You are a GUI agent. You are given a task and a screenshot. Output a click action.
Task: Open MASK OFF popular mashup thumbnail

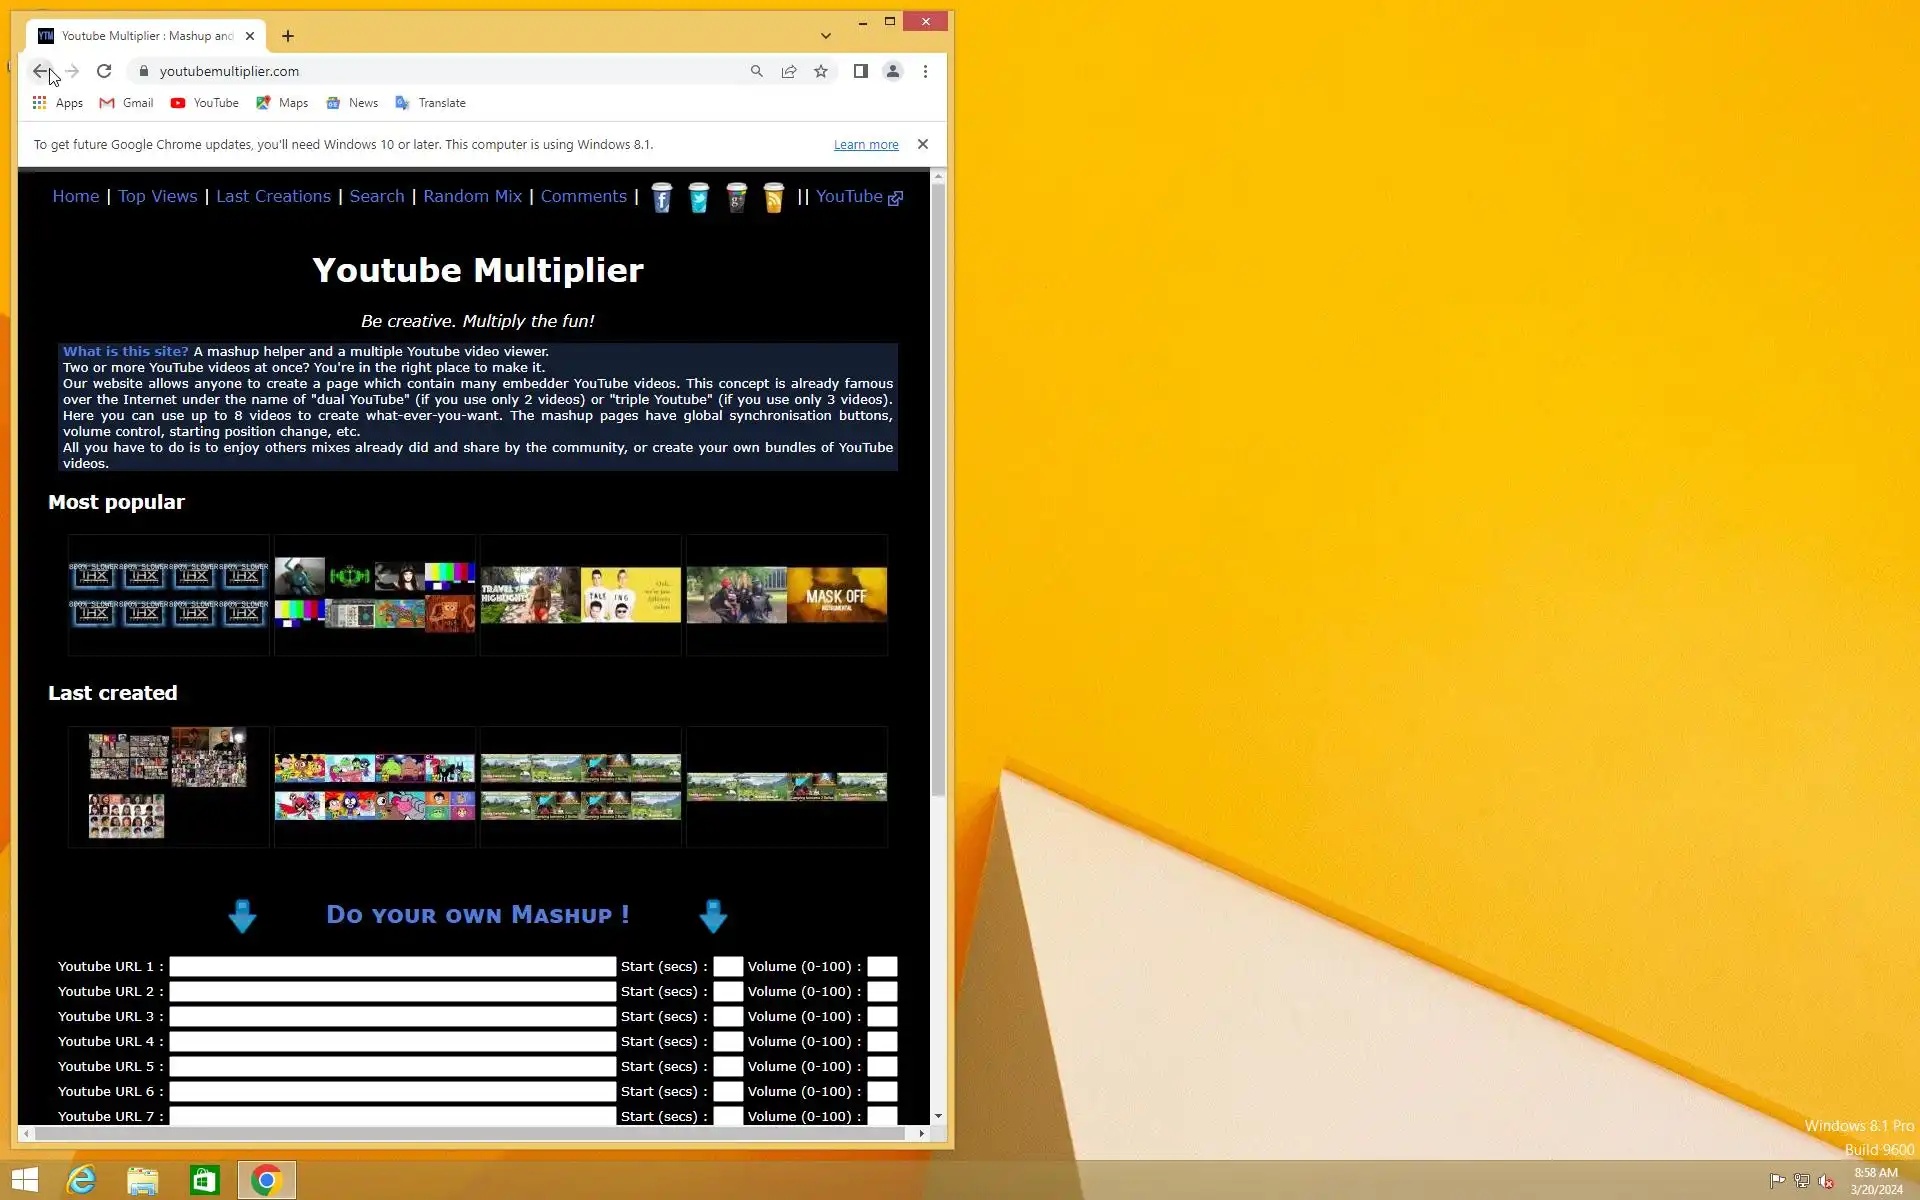(787, 595)
